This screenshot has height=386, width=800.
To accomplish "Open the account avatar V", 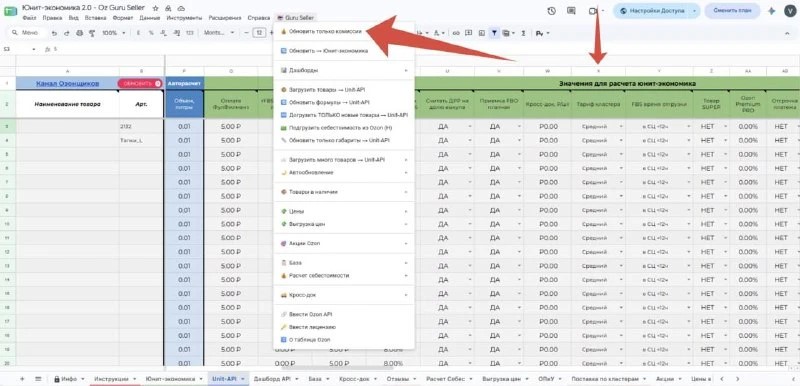I will (x=789, y=11).
